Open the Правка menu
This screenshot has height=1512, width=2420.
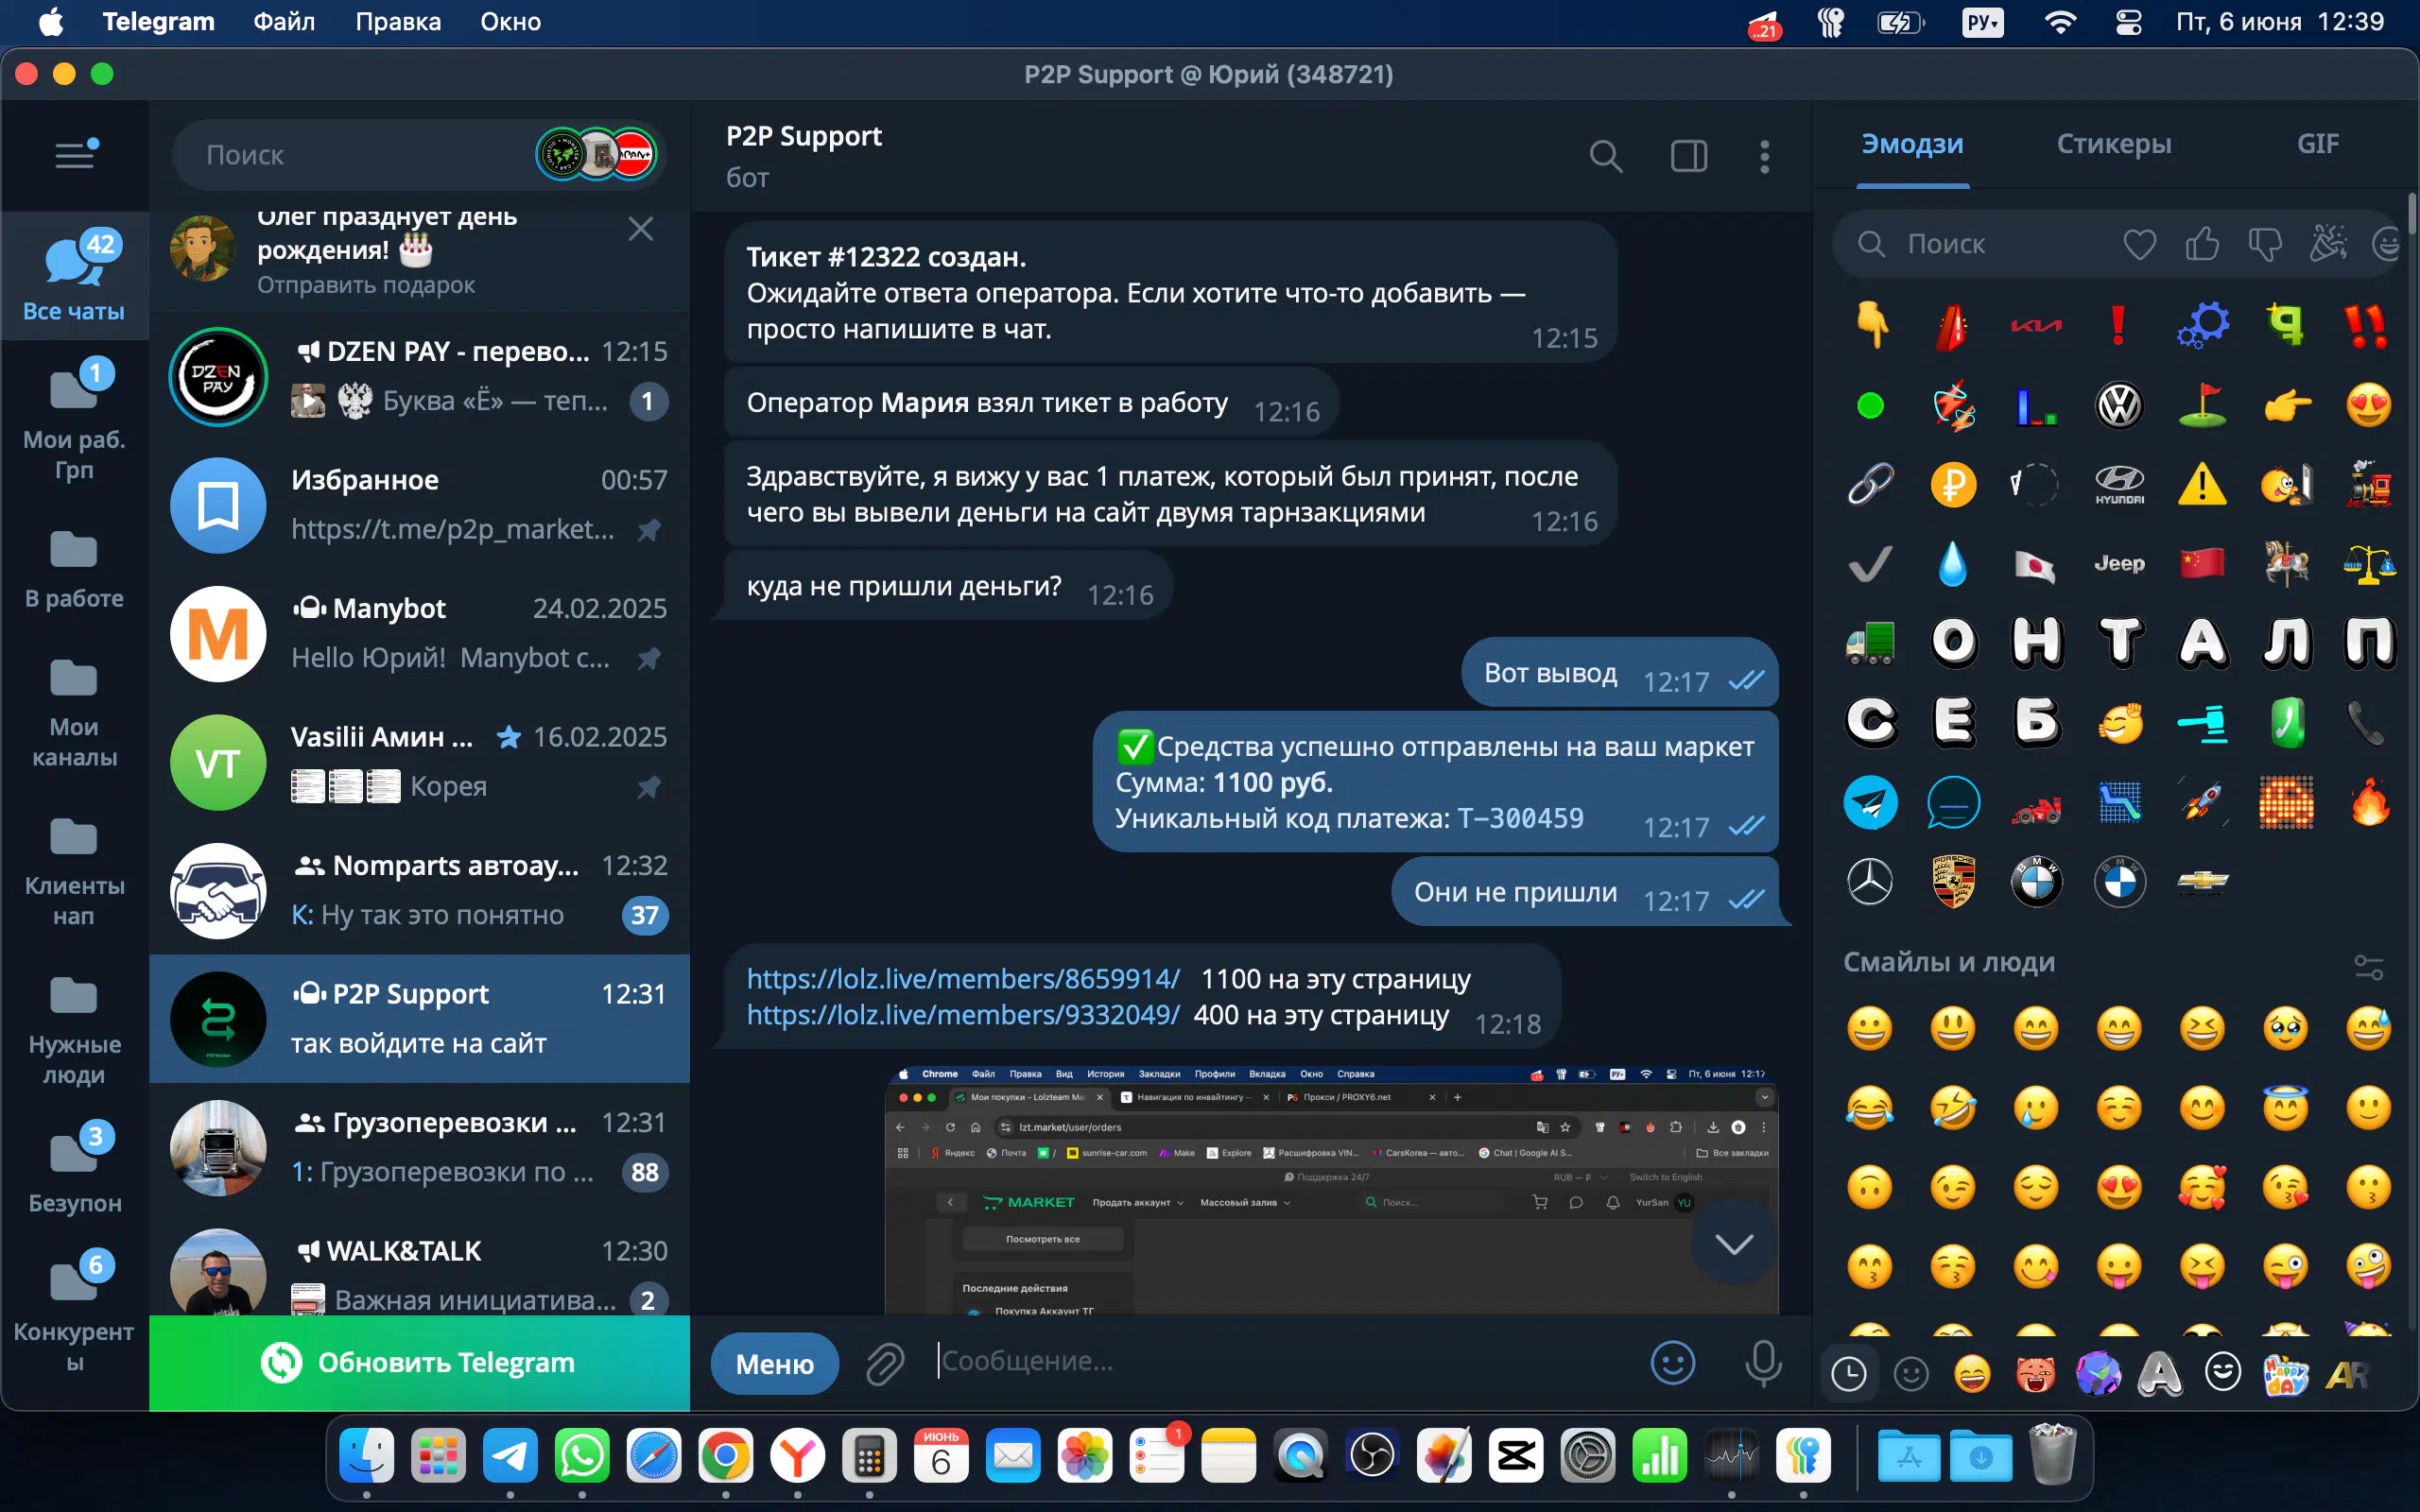[398, 22]
